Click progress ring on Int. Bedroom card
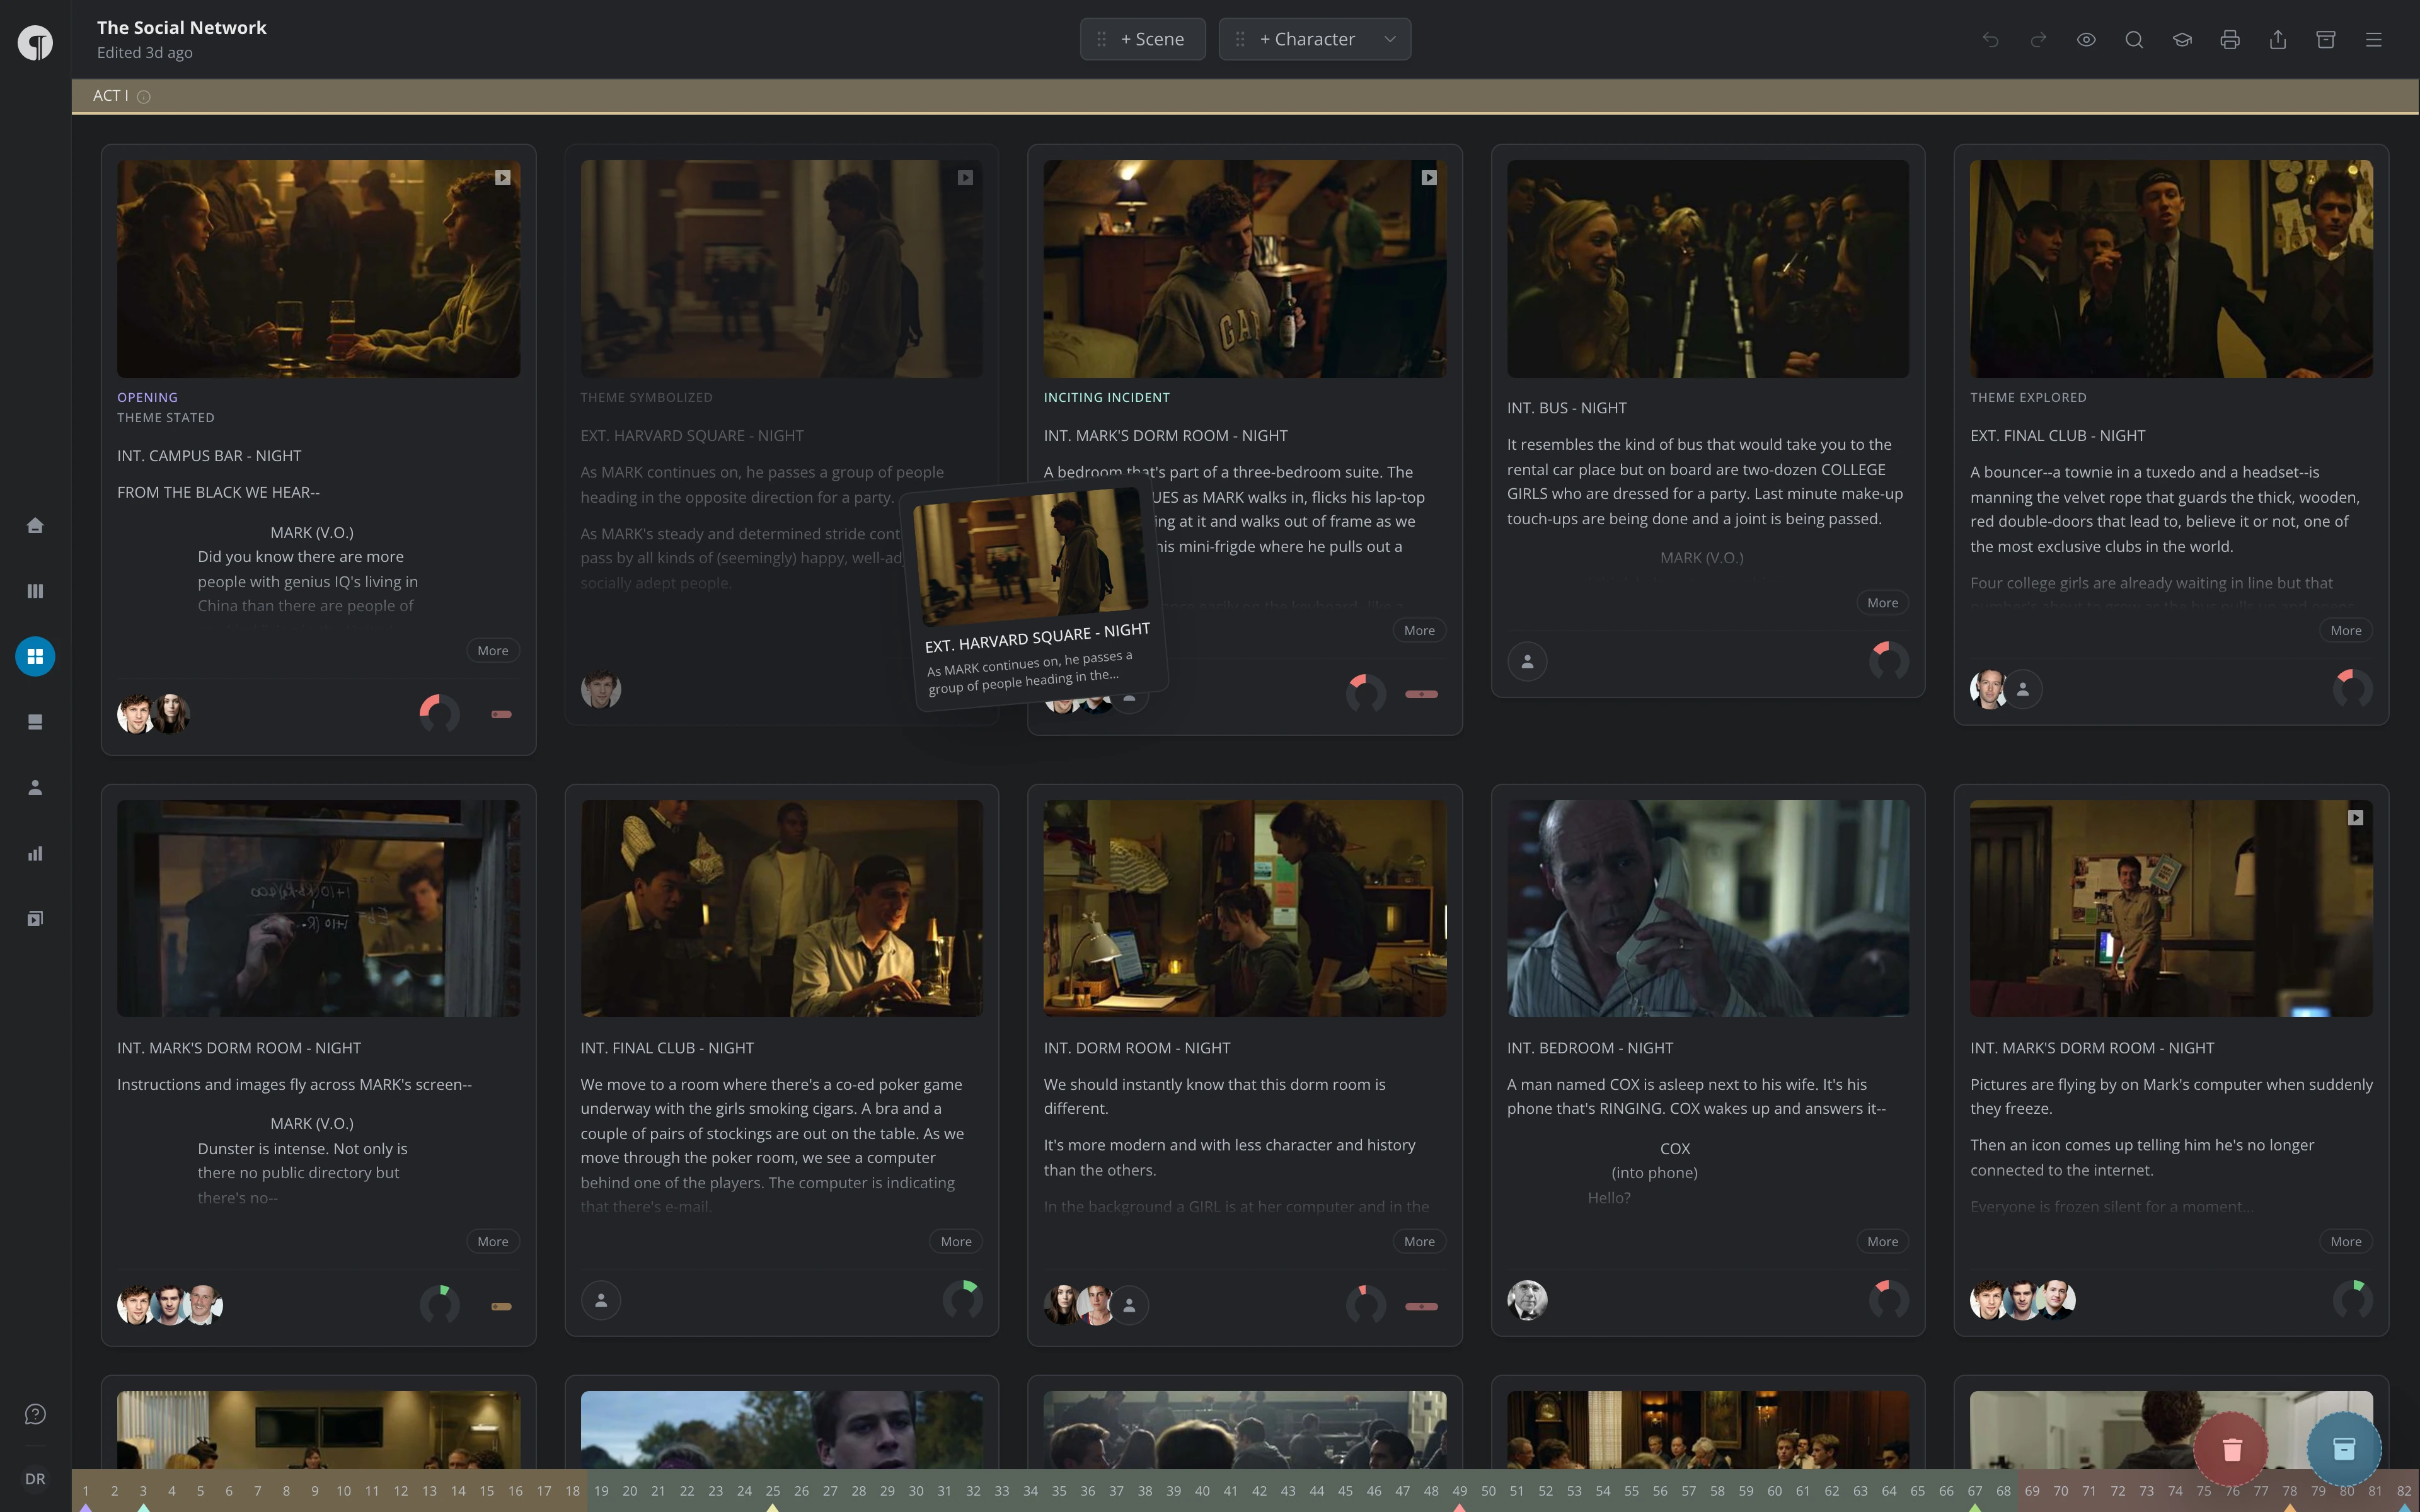 click(x=1889, y=1300)
